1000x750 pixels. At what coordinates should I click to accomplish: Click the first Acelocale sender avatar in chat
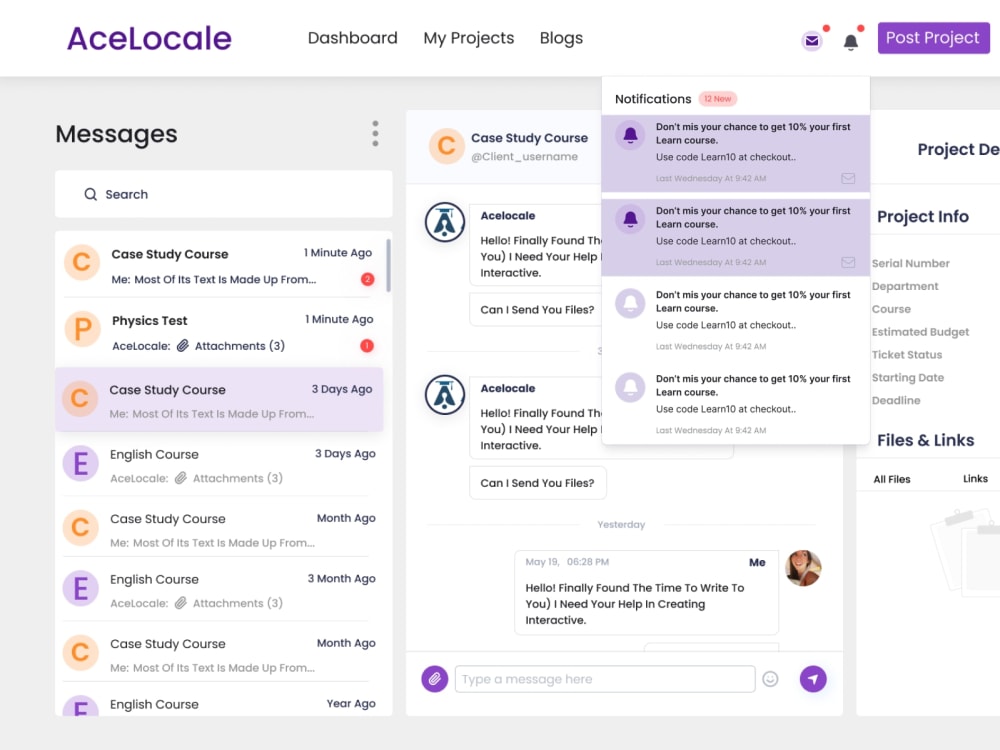[x=445, y=223]
